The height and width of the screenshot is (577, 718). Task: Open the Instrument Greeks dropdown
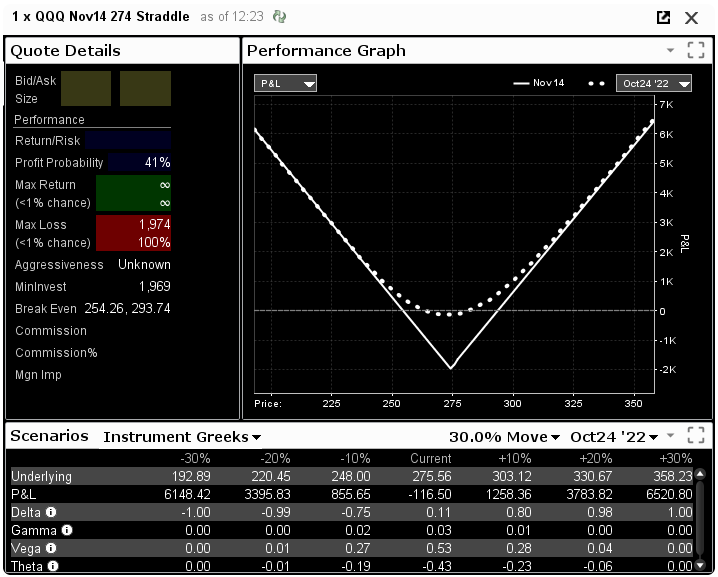182,437
